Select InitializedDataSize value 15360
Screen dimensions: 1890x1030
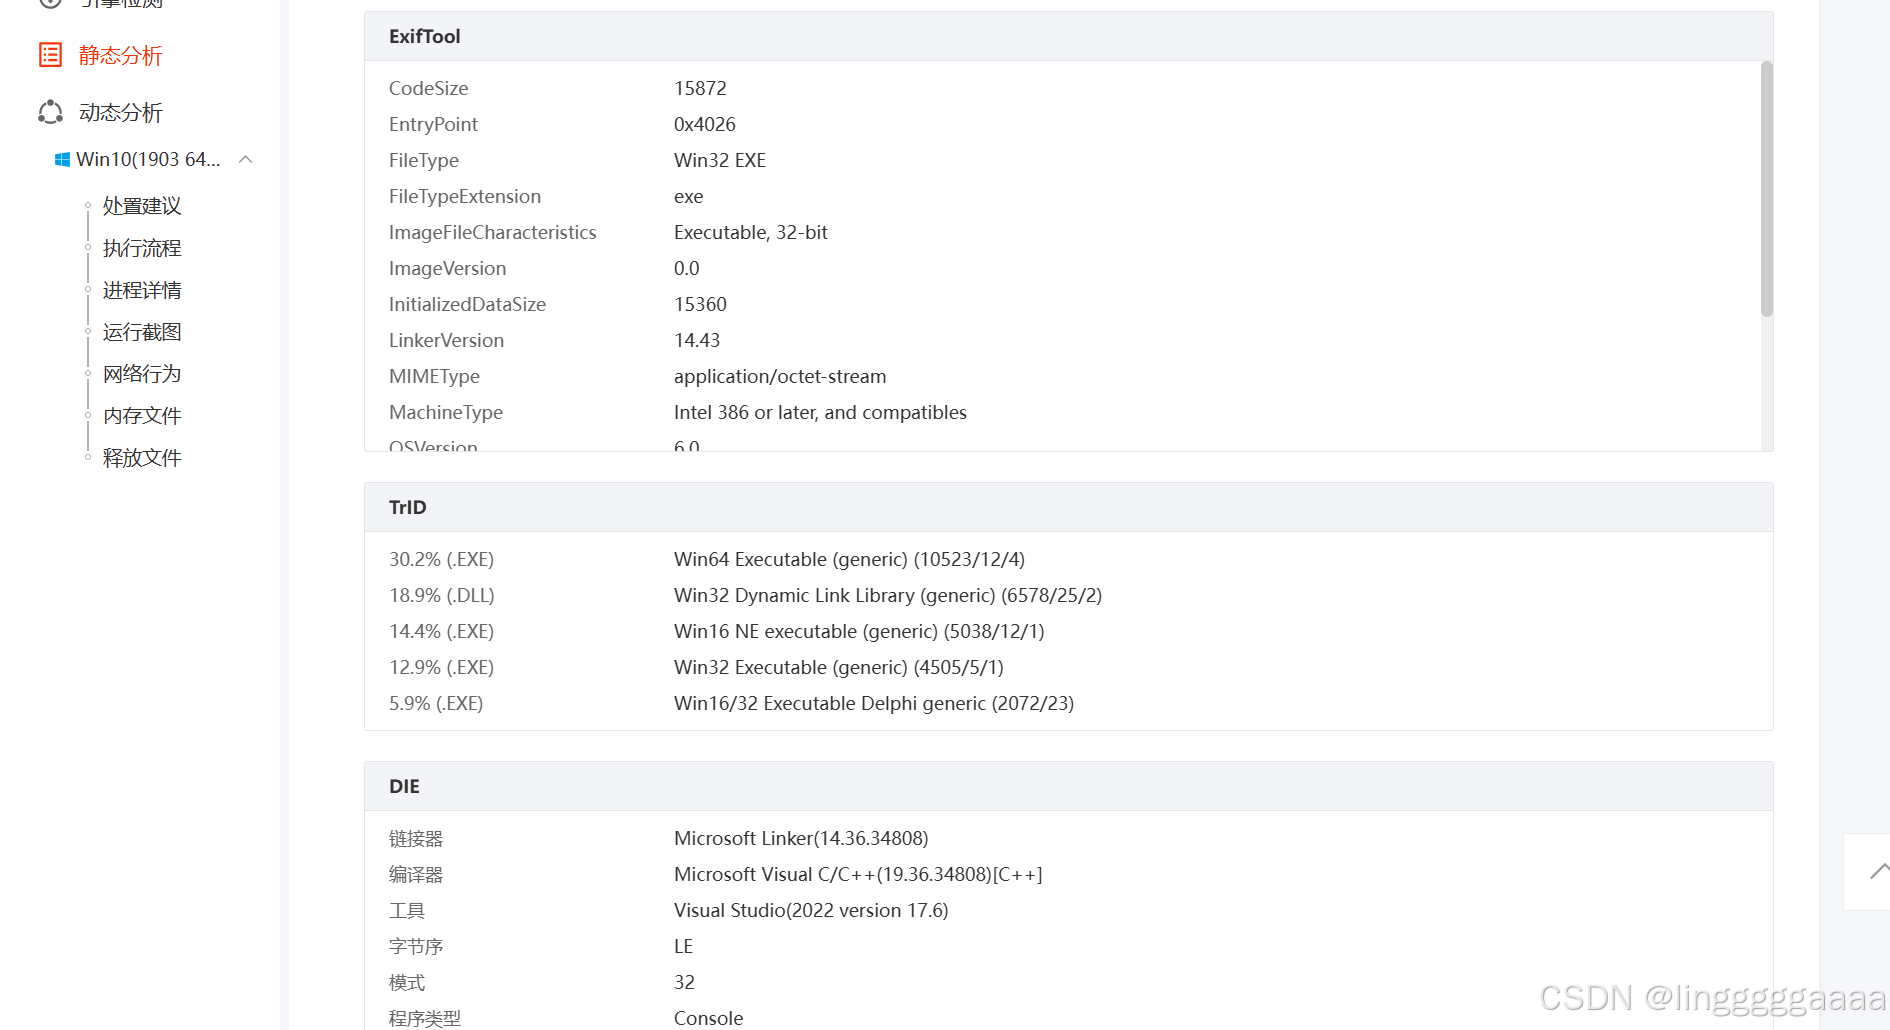pyautogui.click(x=700, y=304)
